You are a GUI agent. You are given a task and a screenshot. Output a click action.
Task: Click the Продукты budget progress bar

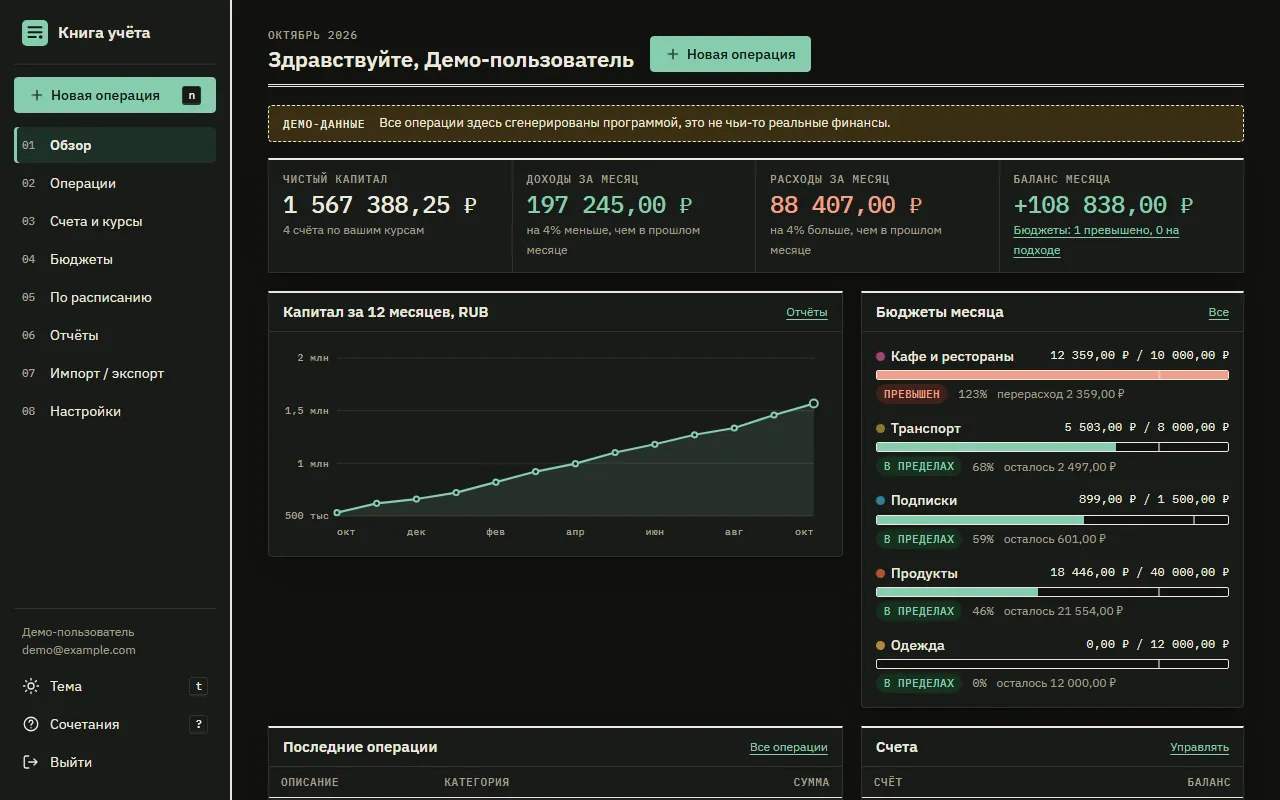[x=1052, y=592]
